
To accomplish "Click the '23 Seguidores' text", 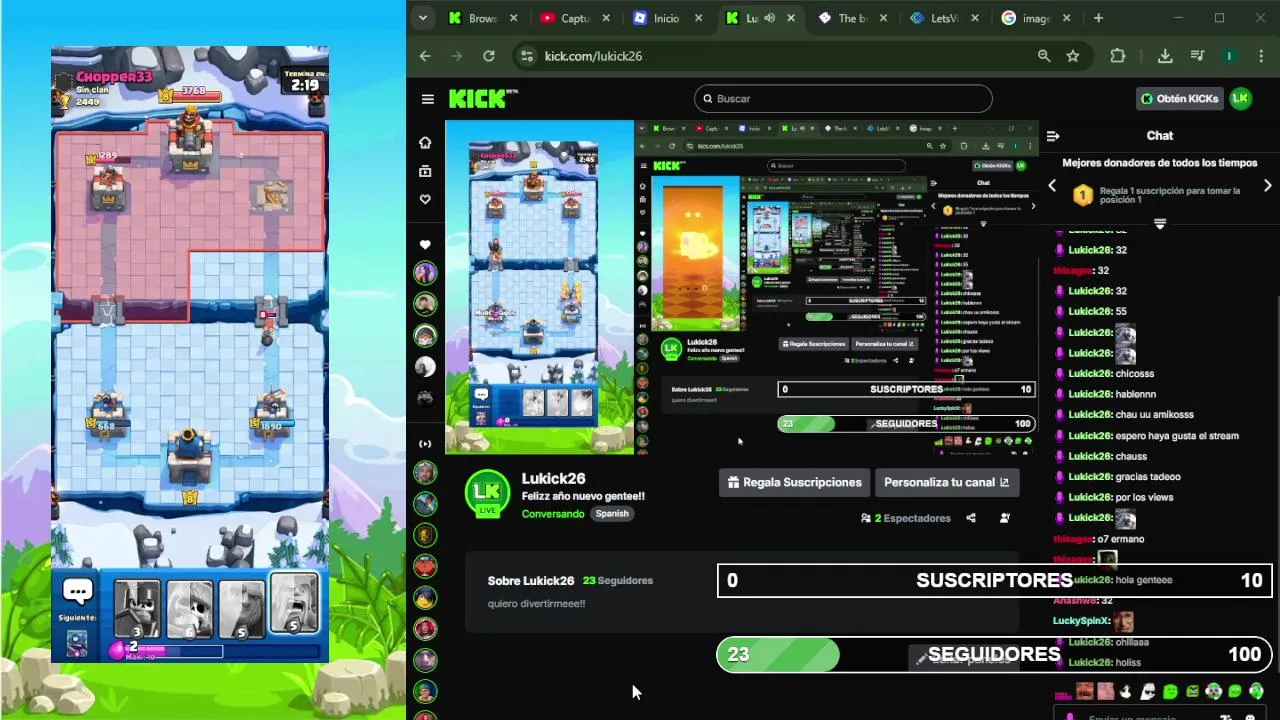I will coord(618,581).
